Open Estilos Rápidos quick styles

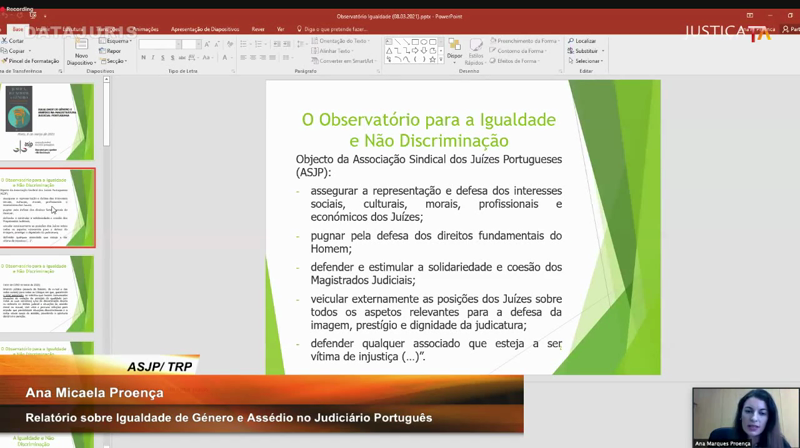coord(475,50)
